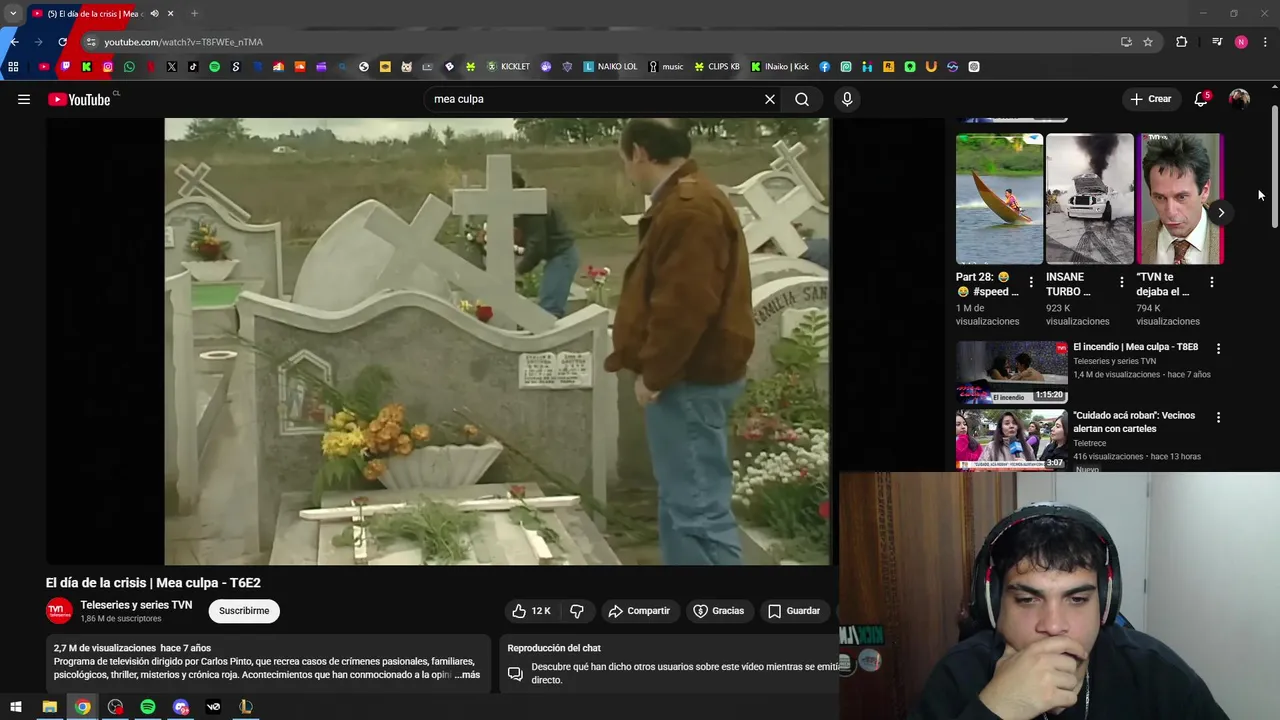This screenshot has height=720, width=1280.
Task: Open Chrome profile avatar N
Action: tap(1241, 42)
